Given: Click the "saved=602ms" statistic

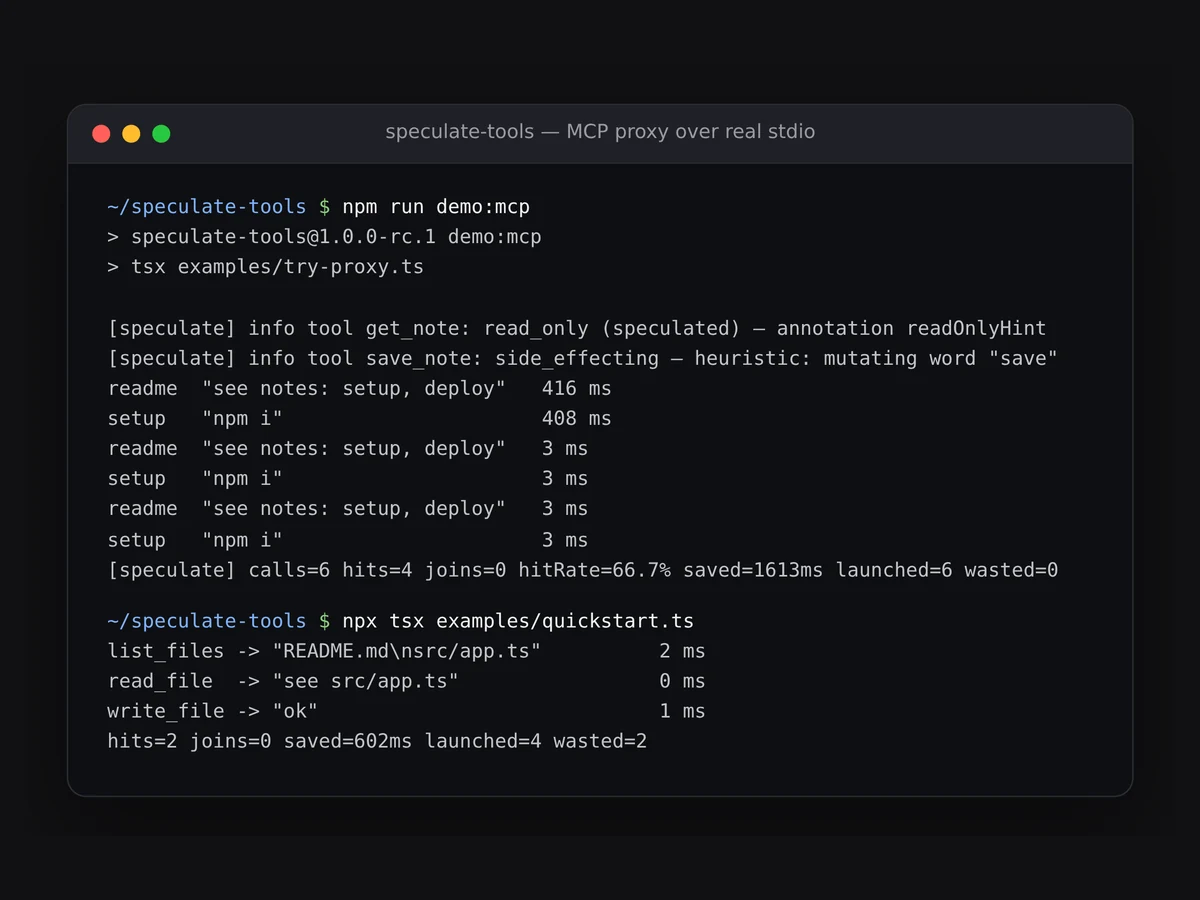Looking at the screenshot, I should coord(348,741).
